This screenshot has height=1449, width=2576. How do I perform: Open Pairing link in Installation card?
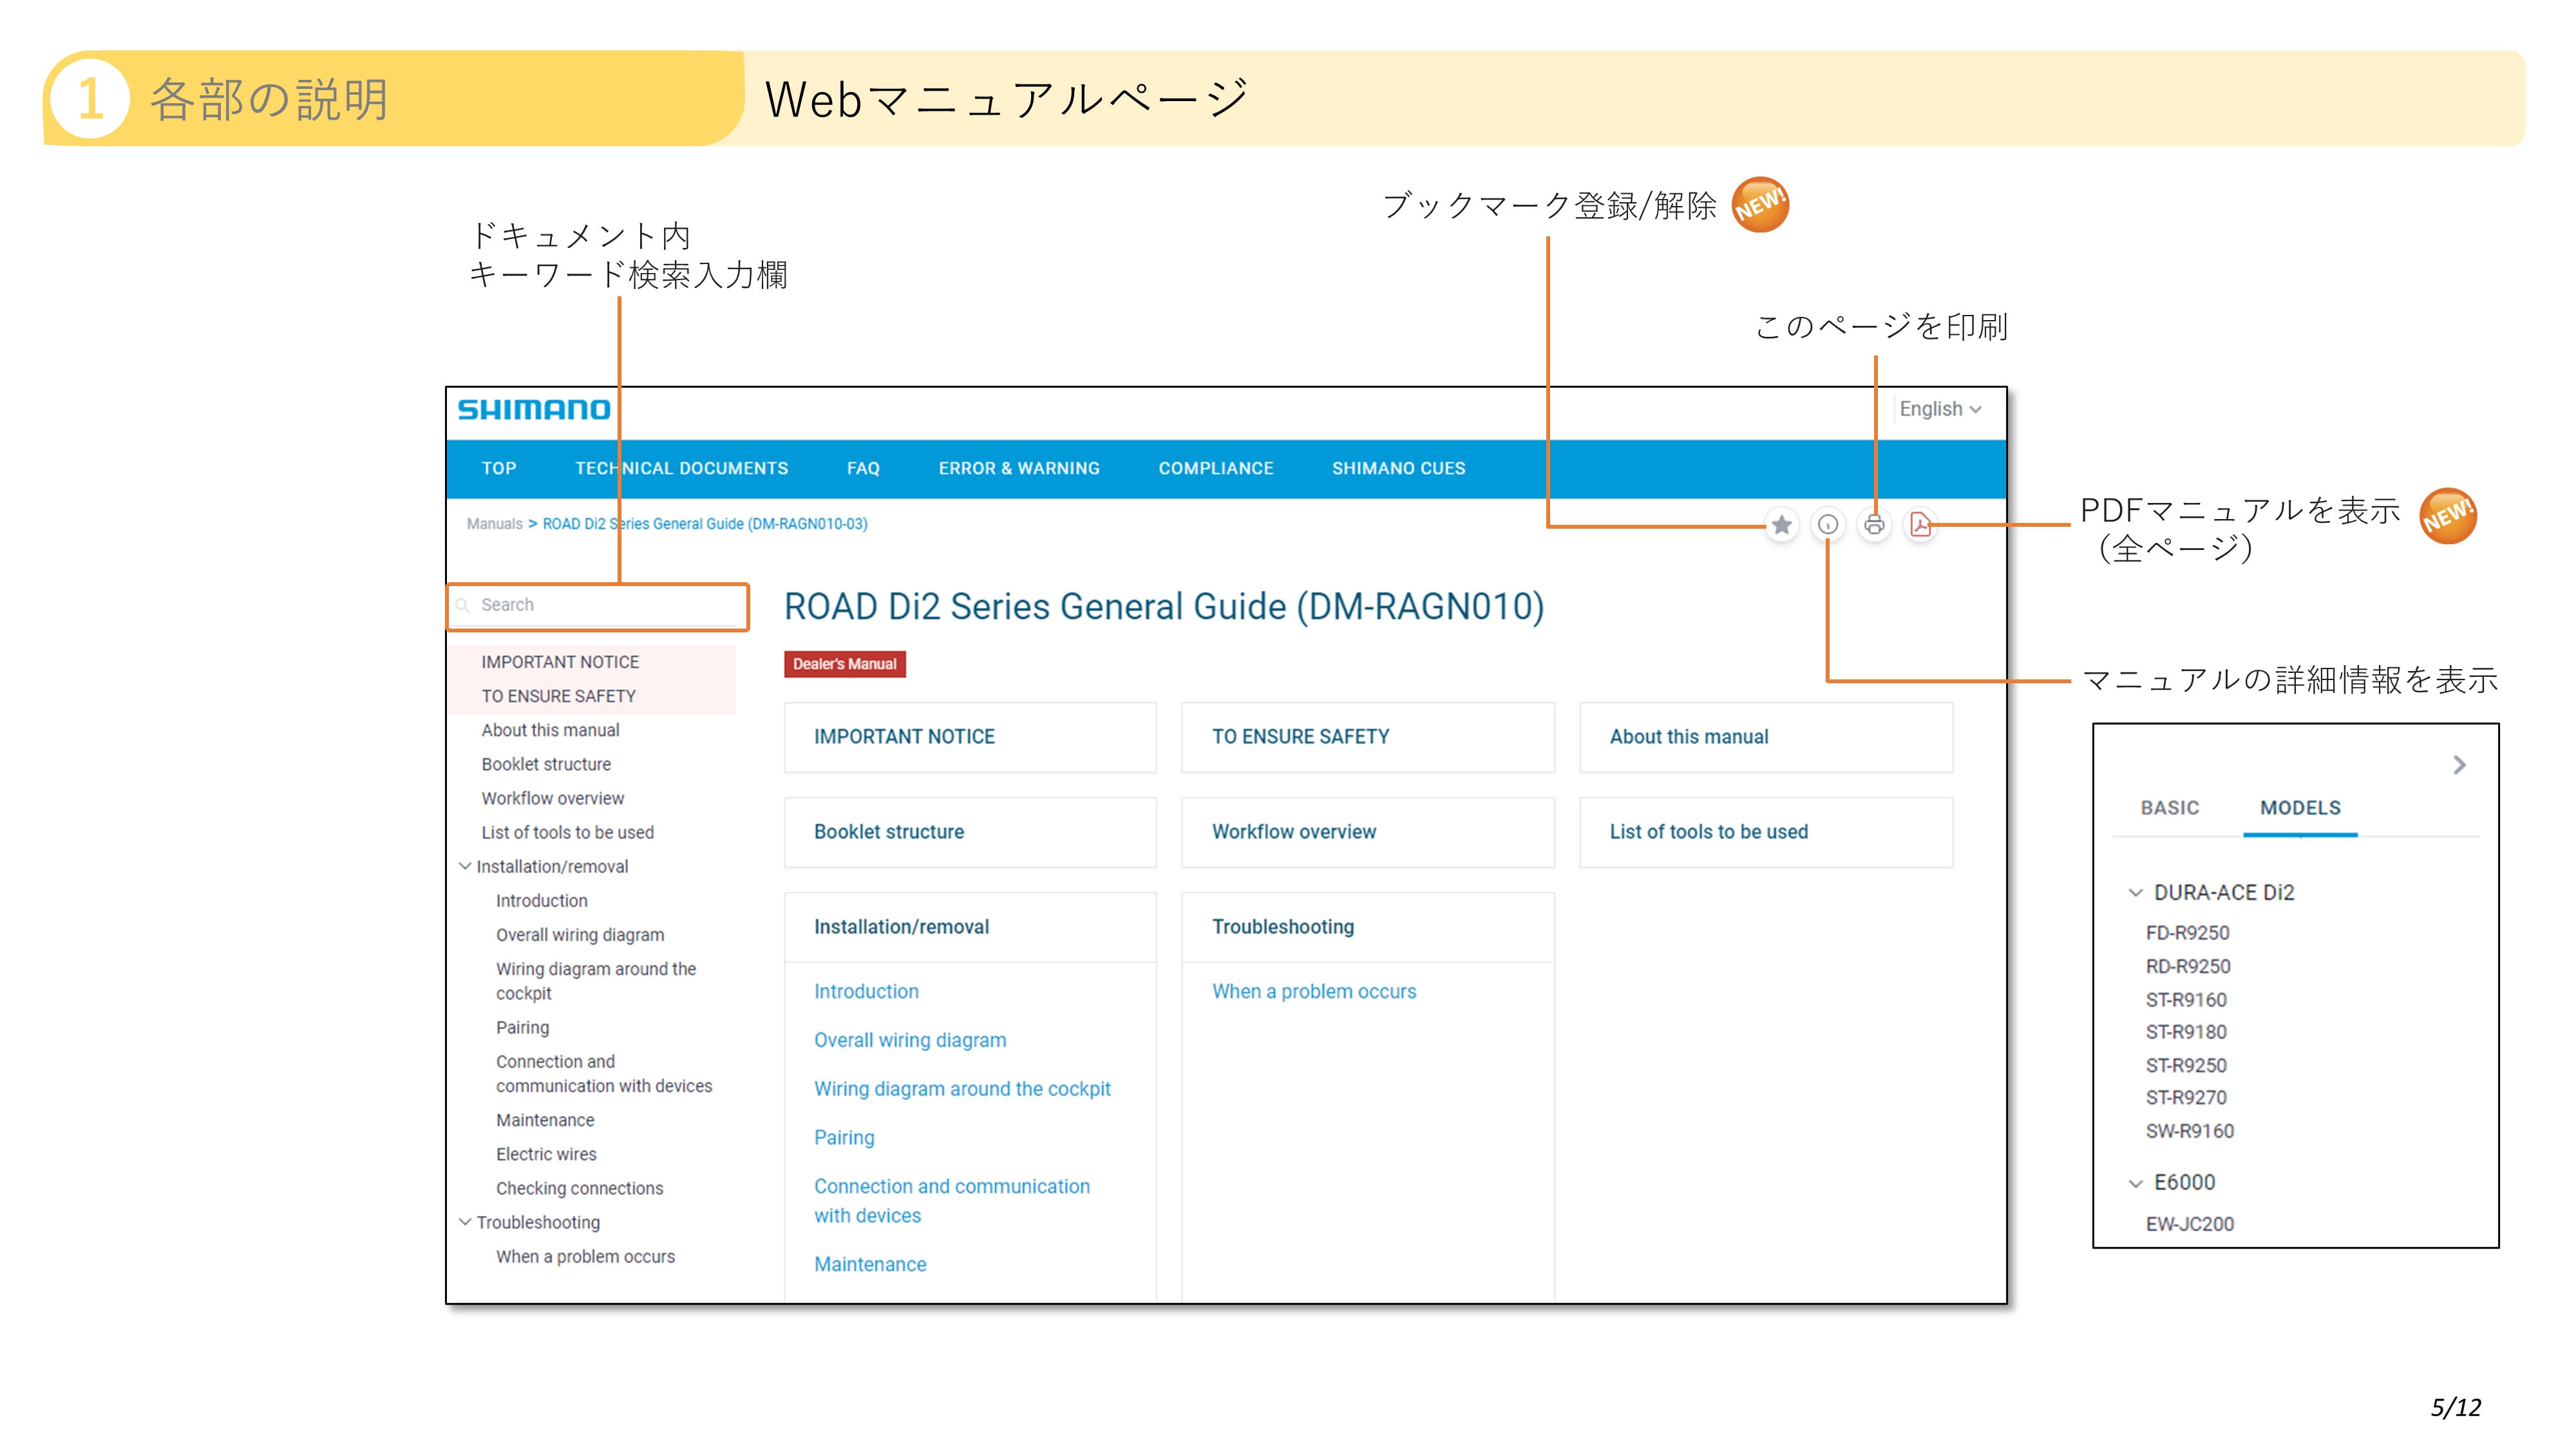point(844,1138)
